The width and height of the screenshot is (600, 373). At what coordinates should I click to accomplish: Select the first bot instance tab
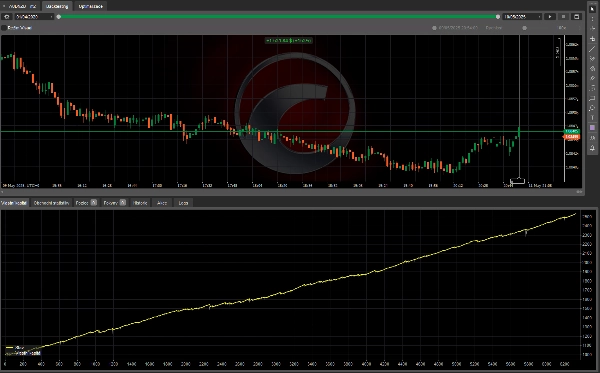(20, 7)
